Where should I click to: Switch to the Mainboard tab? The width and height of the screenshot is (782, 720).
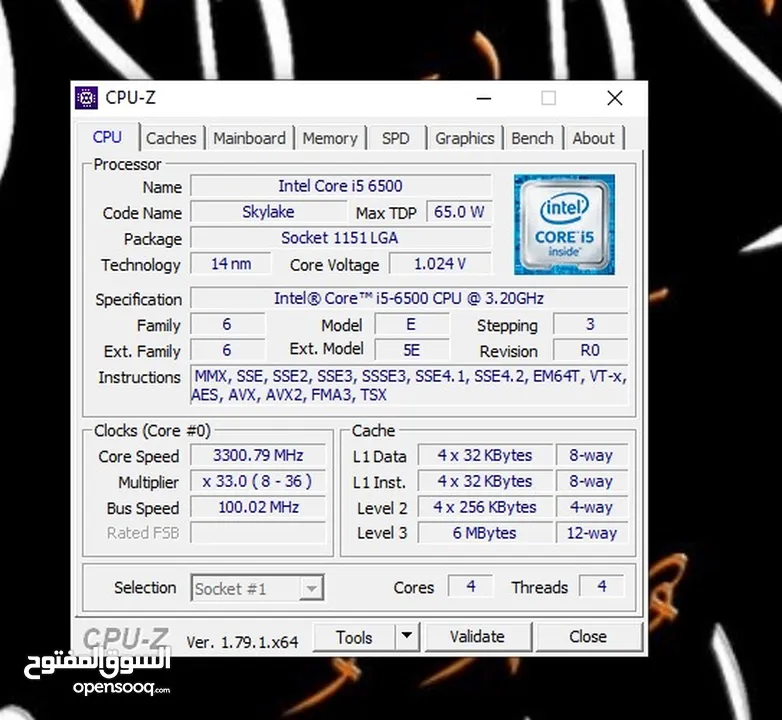[249, 138]
